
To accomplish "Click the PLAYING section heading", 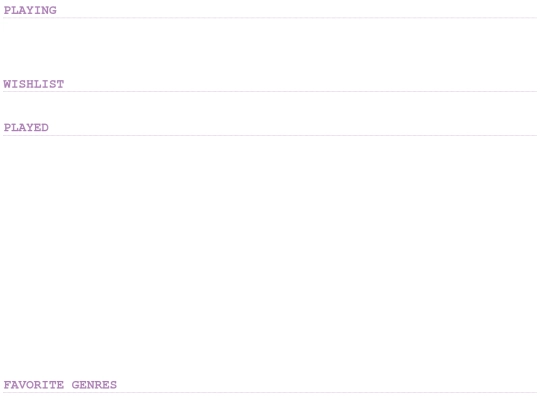I will click(x=30, y=10).
